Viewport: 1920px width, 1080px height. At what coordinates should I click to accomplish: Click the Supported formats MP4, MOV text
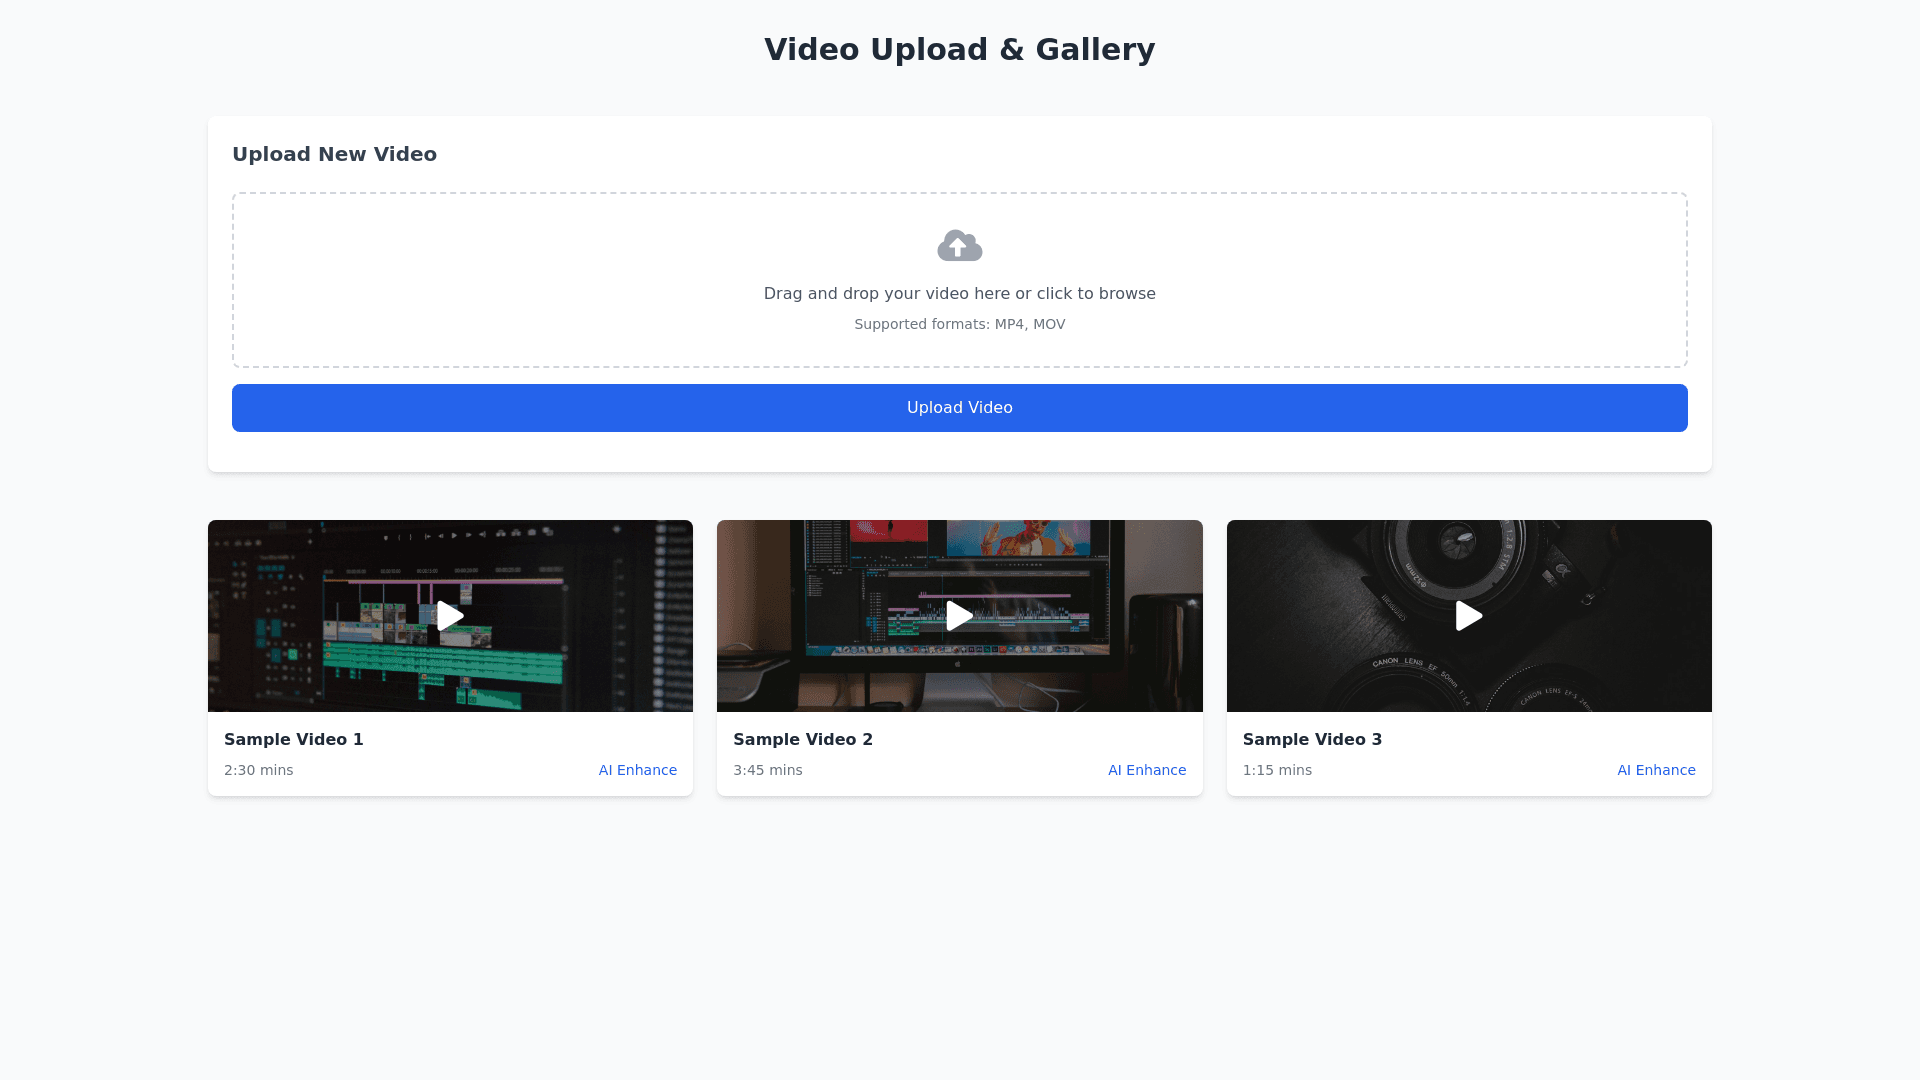click(x=959, y=324)
